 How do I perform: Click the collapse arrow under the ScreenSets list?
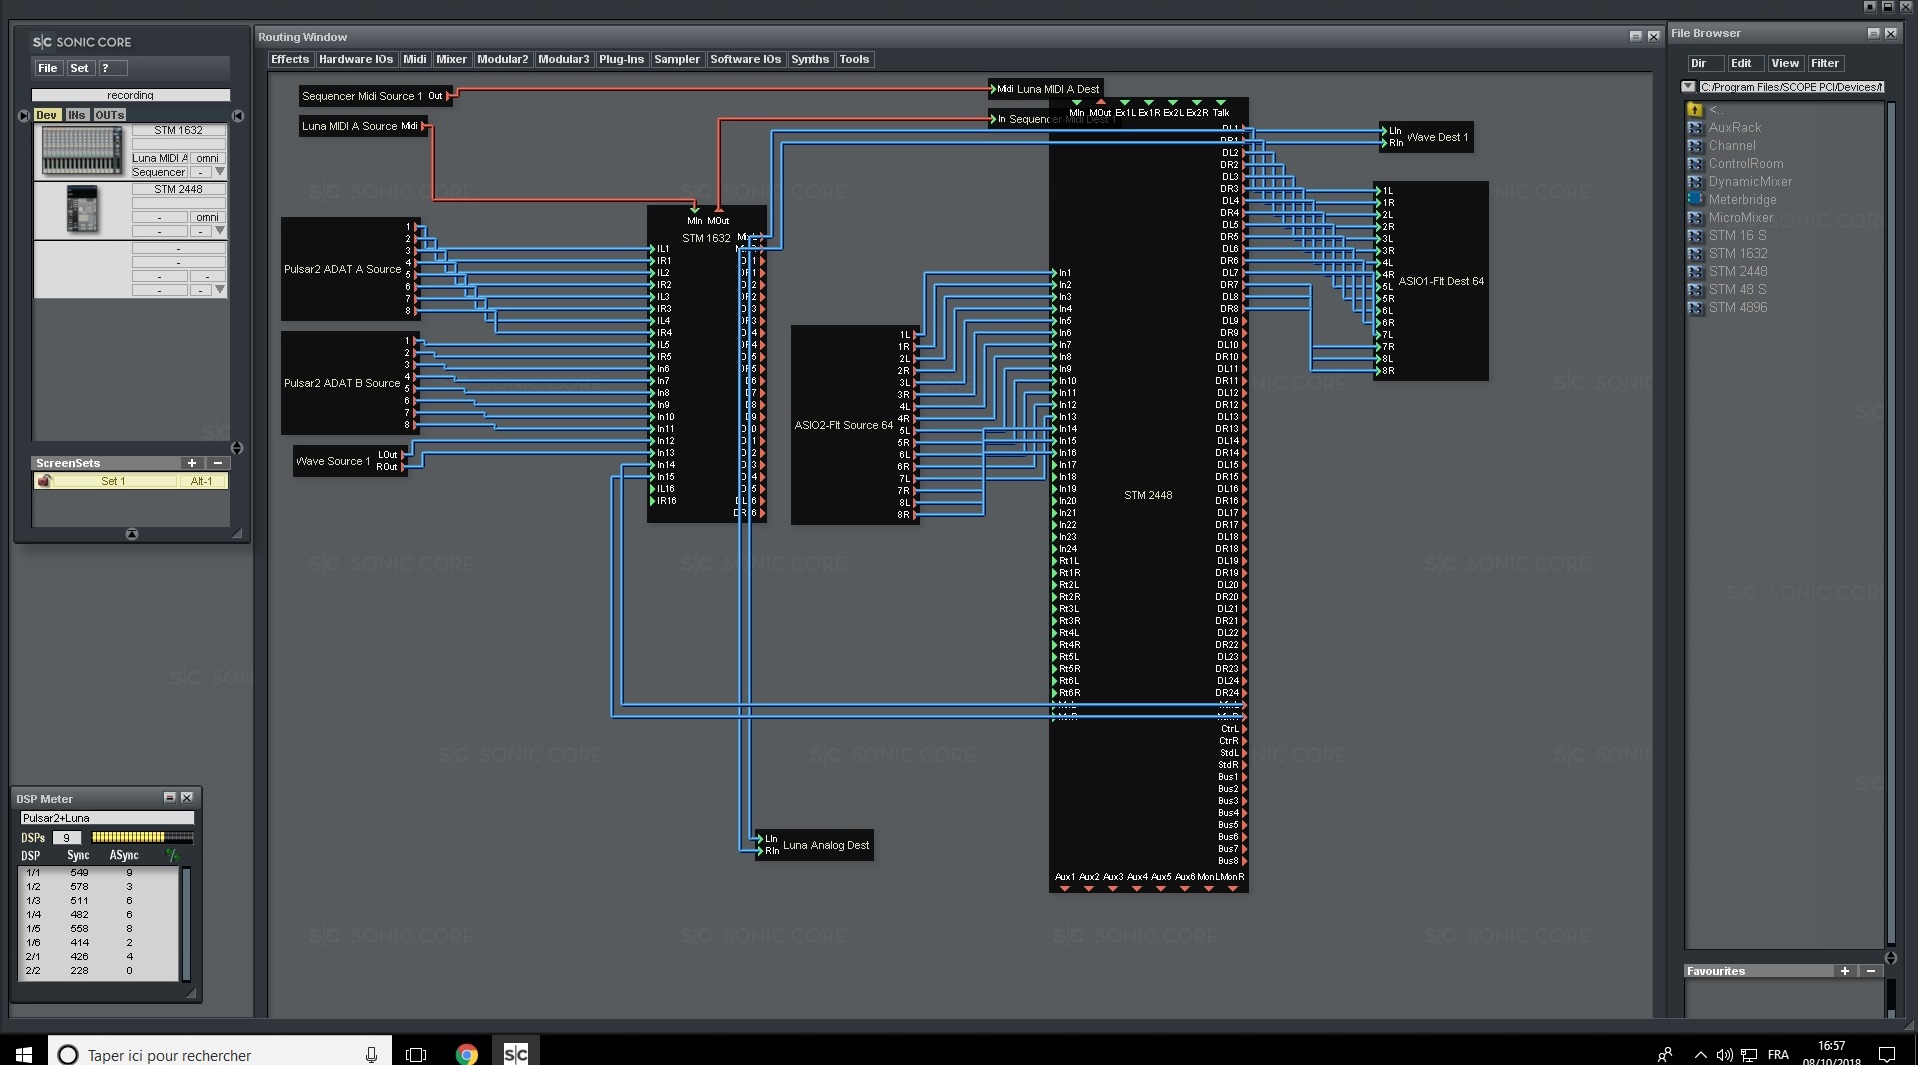(131, 535)
